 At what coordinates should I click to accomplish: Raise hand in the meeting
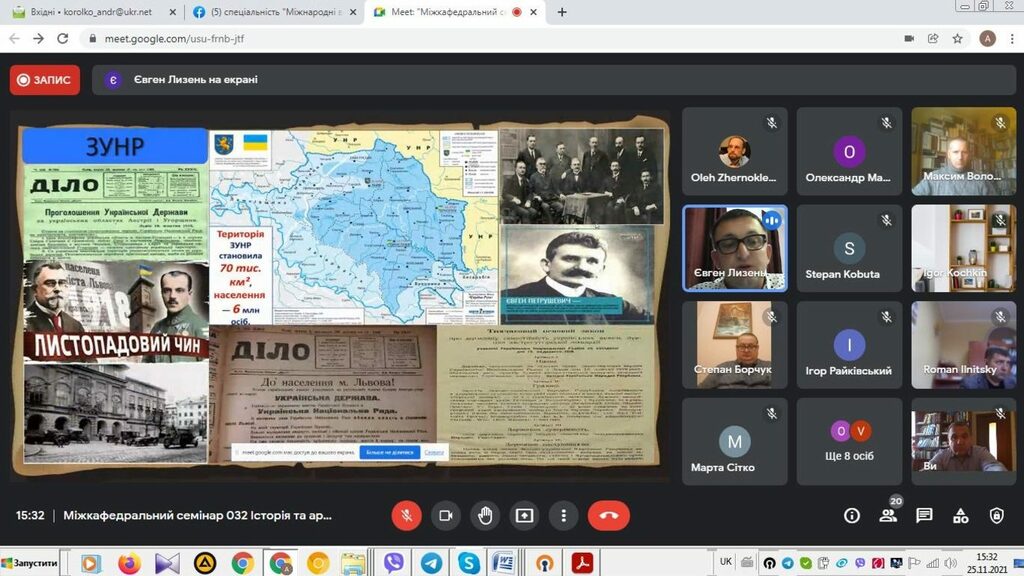(x=485, y=515)
